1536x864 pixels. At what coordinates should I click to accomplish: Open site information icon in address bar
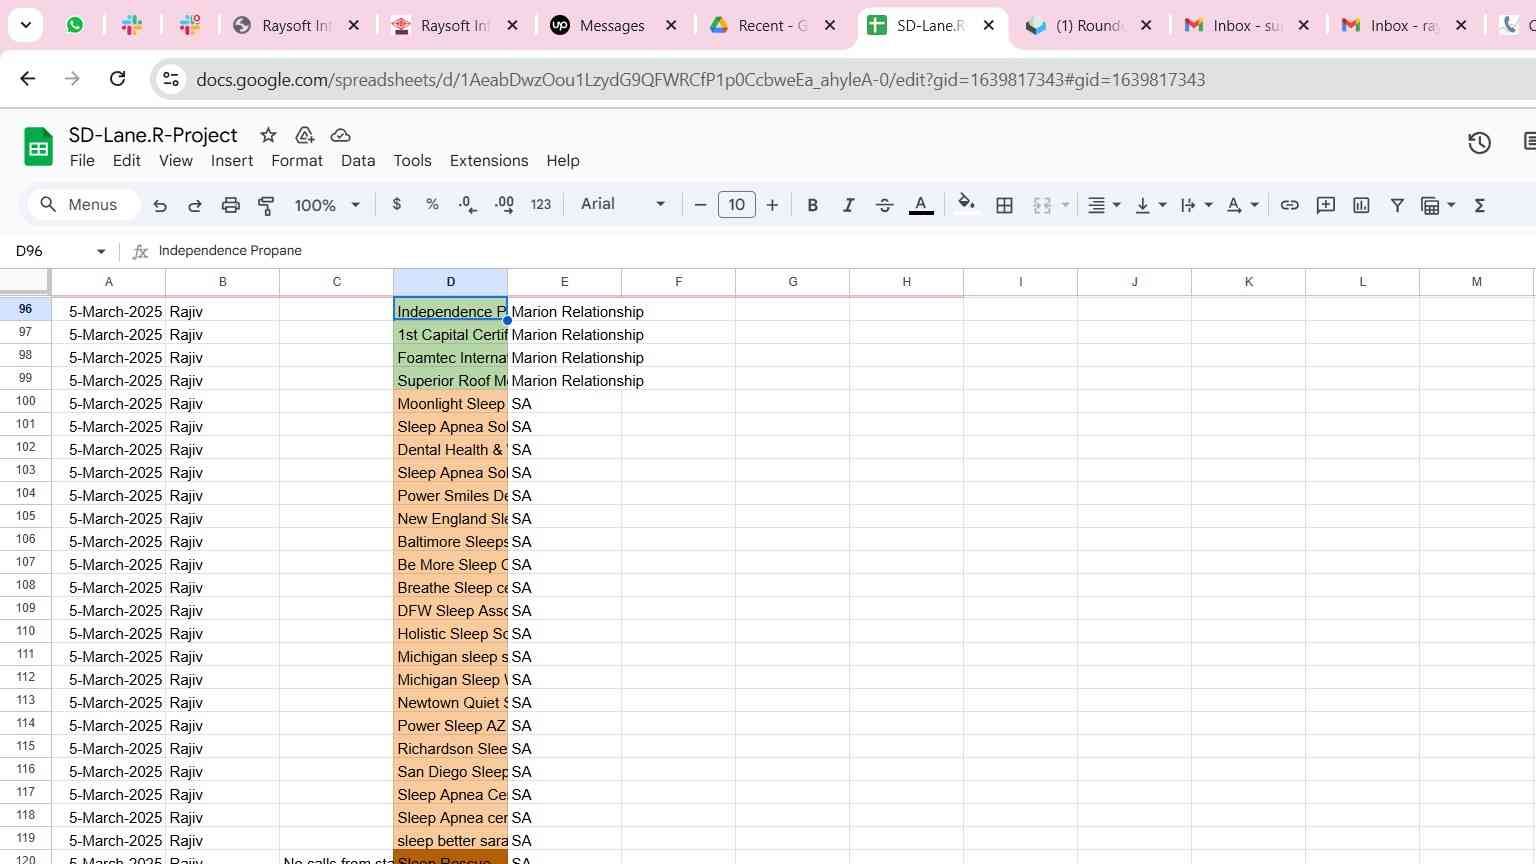(x=171, y=79)
